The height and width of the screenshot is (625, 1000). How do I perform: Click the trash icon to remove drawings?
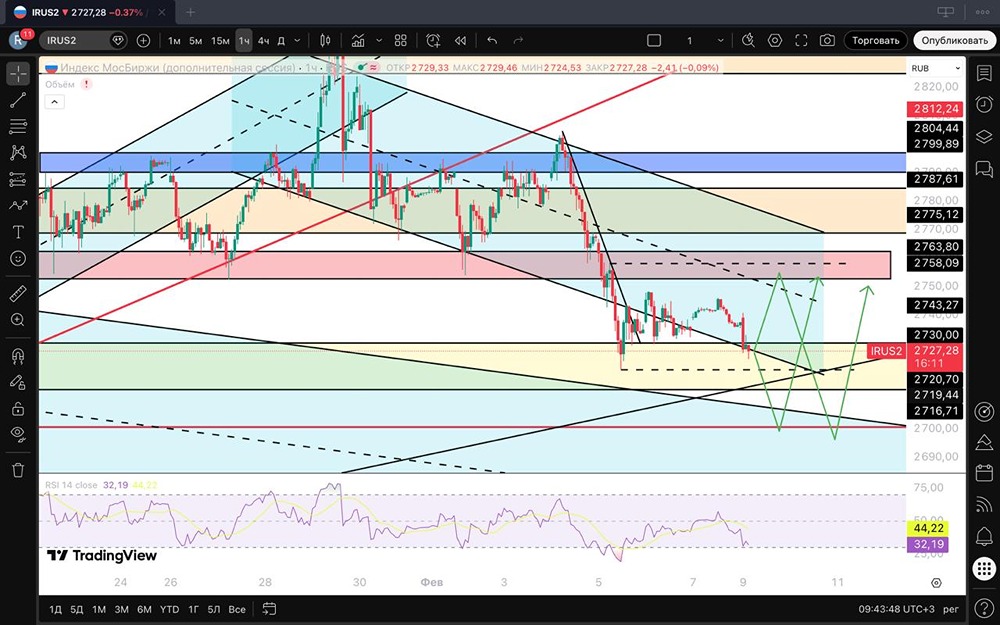[18, 471]
